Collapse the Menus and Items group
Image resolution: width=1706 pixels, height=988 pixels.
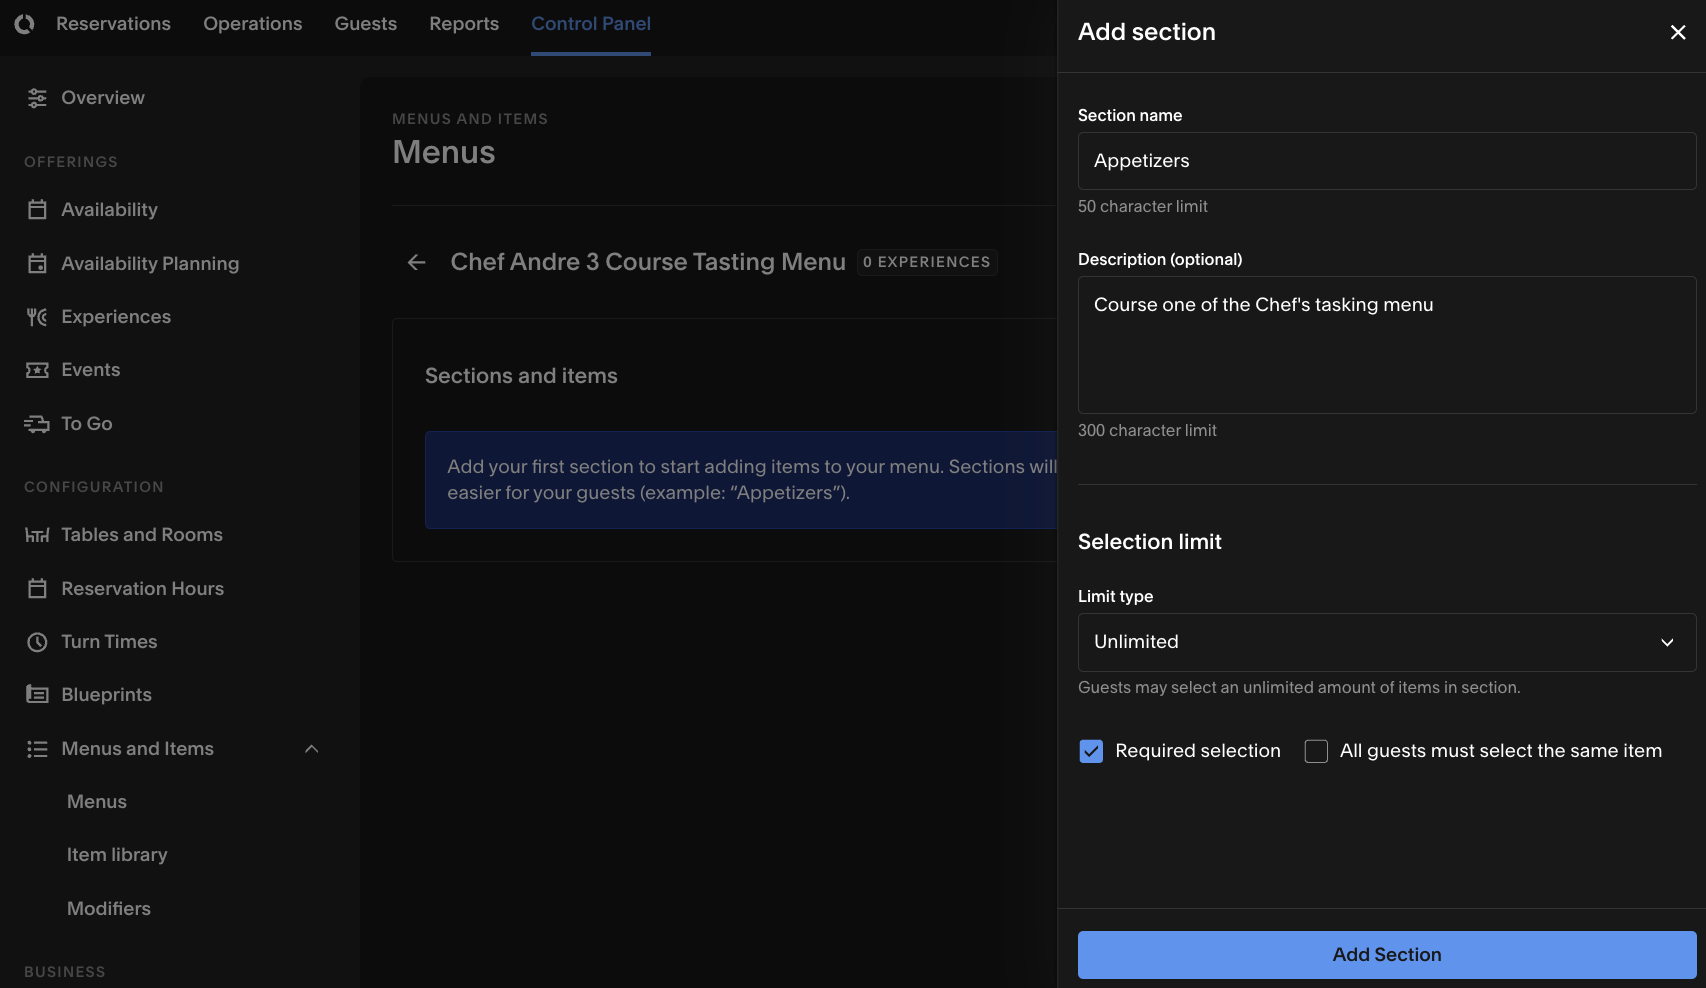click(311, 749)
